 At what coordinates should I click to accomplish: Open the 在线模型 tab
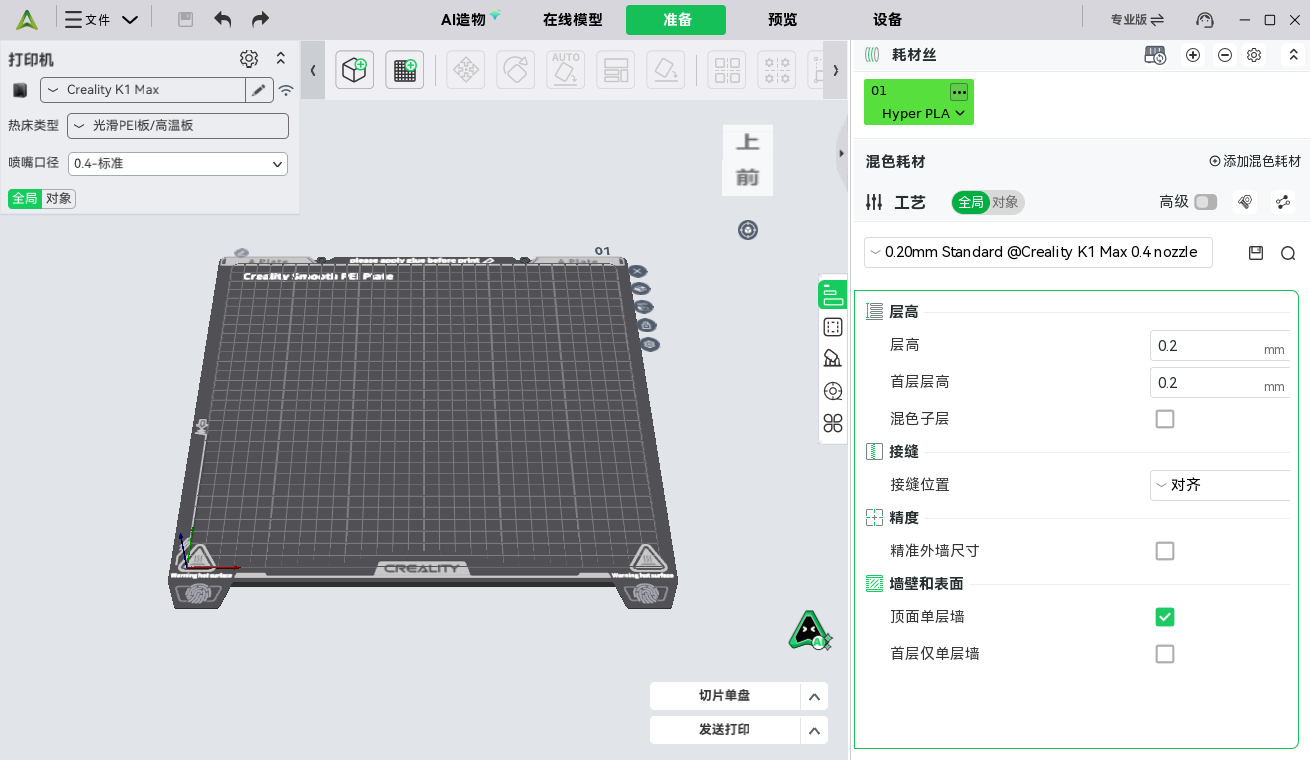pyautogui.click(x=573, y=20)
